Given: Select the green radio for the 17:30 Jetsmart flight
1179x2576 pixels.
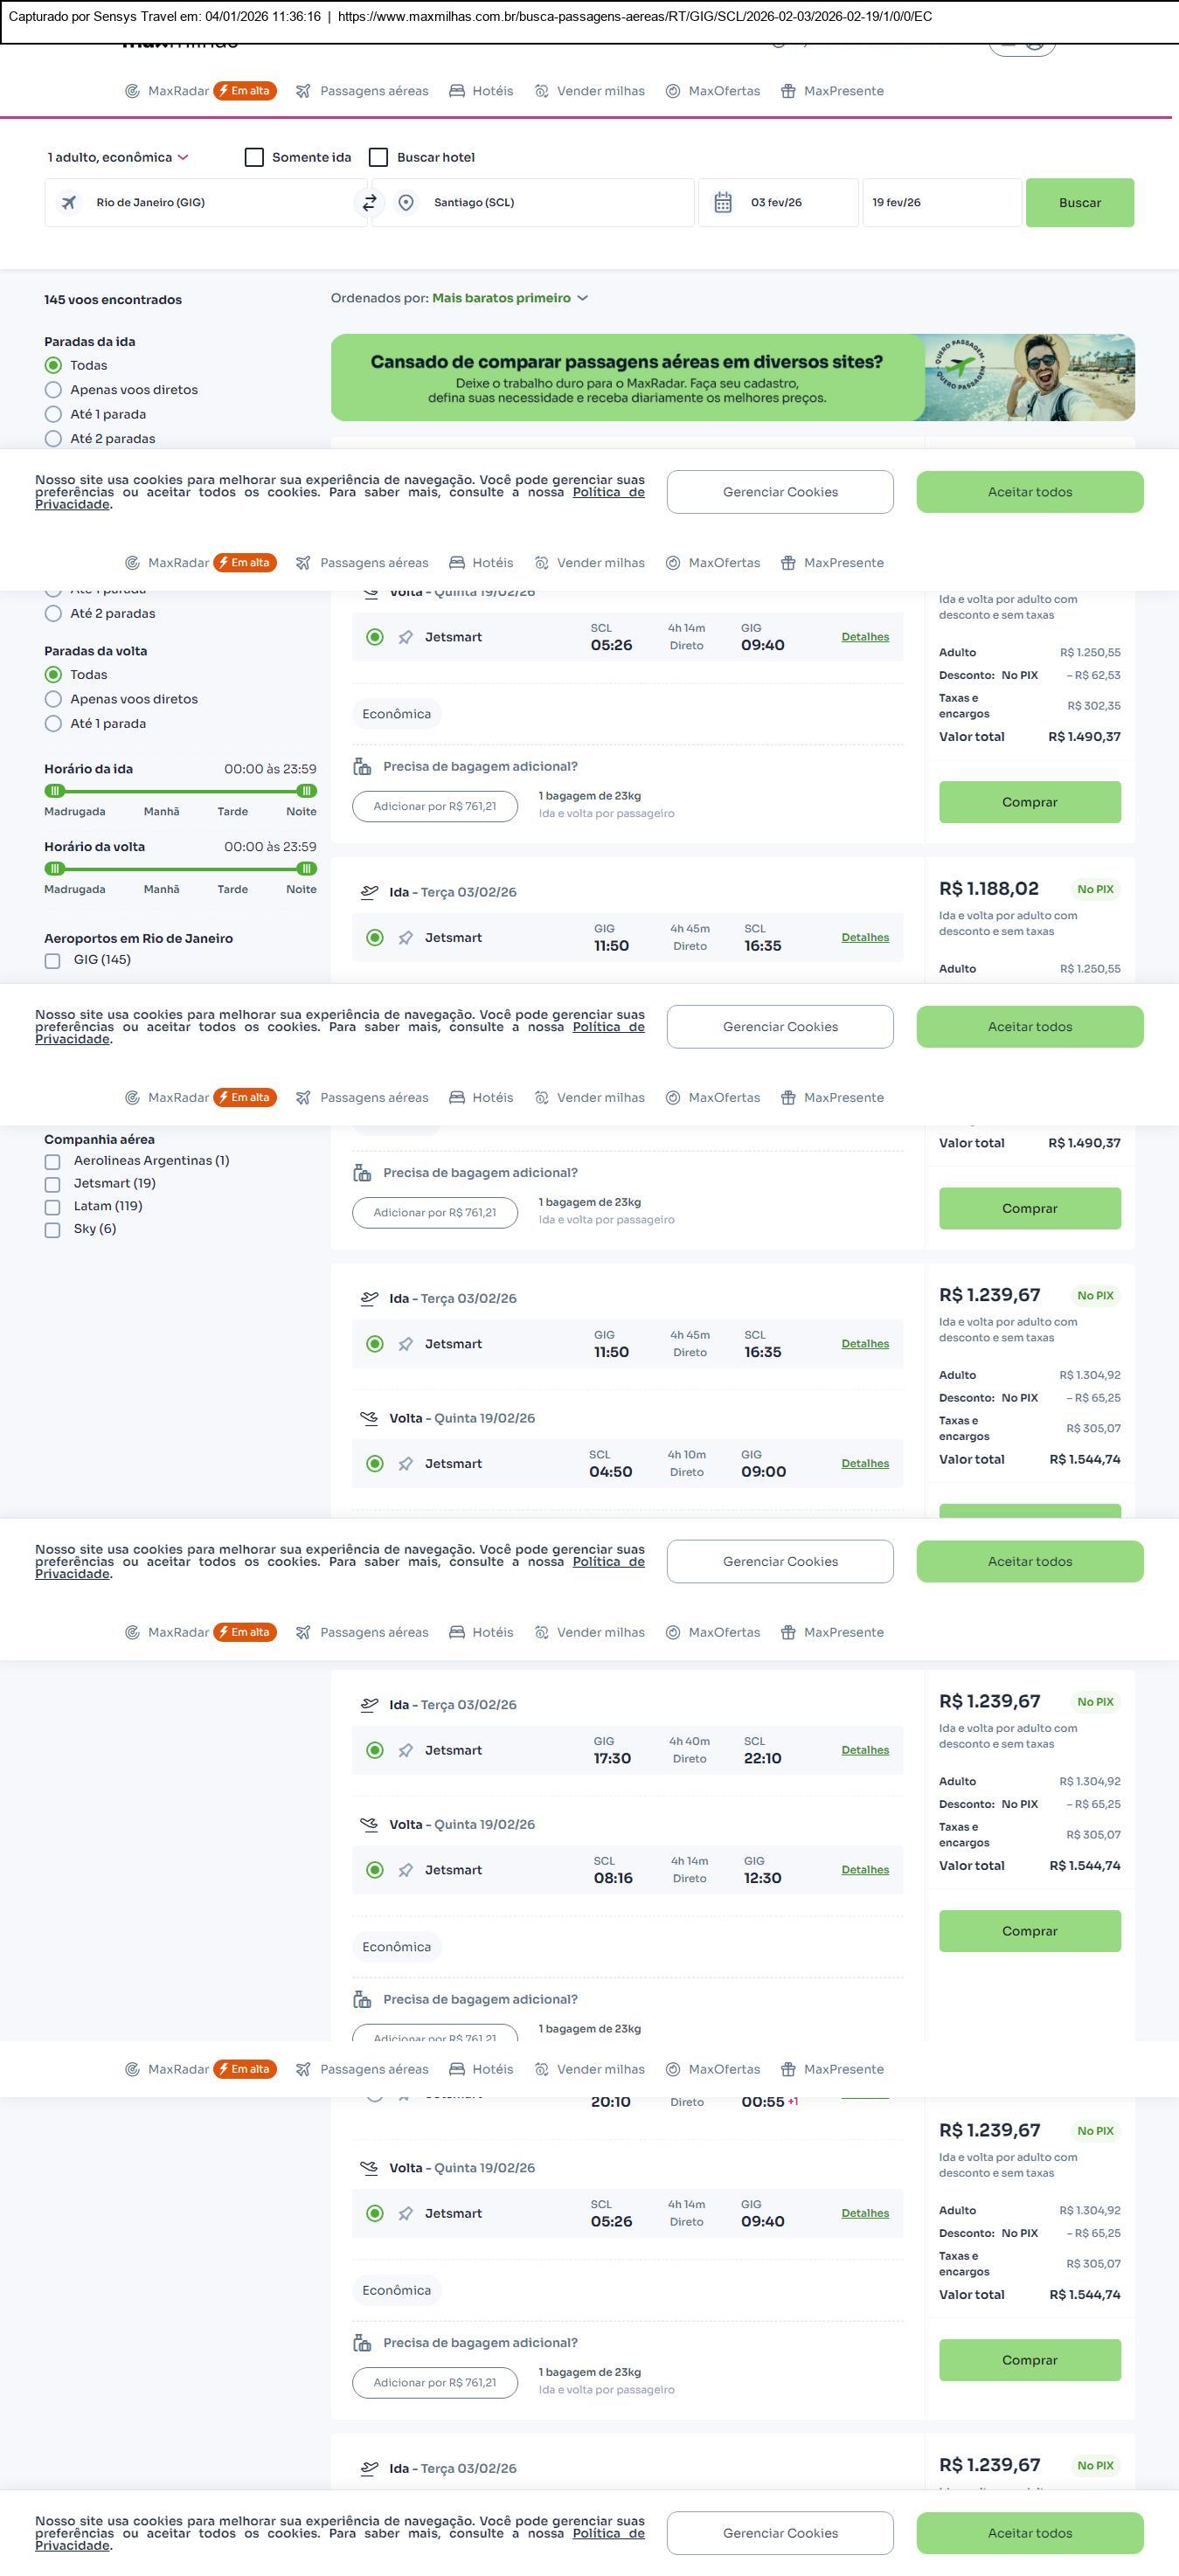Looking at the screenshot, I should coord(375,1750).
